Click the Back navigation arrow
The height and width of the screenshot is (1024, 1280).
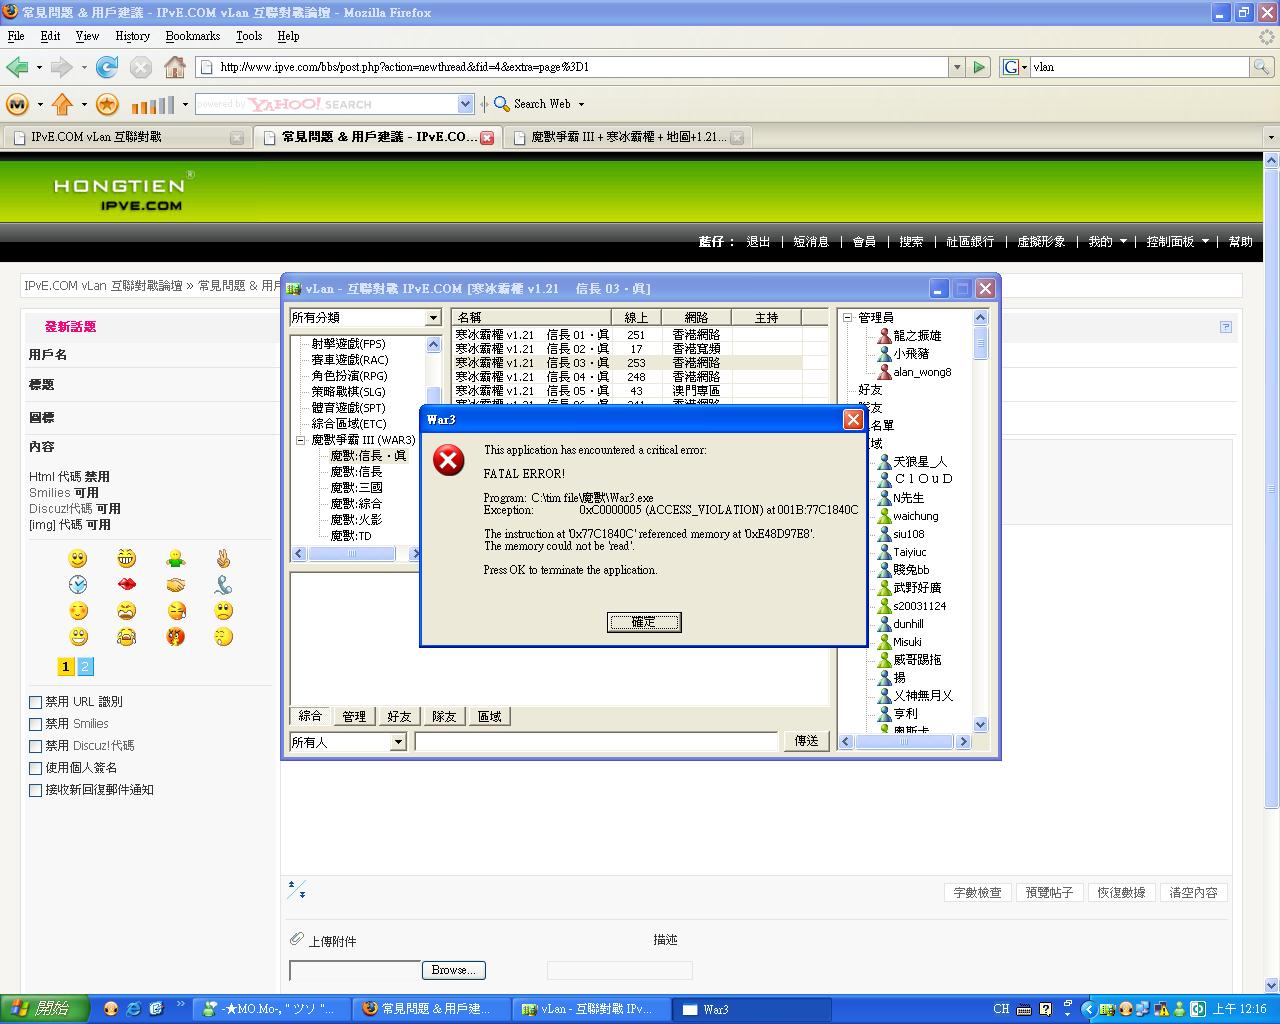pyautogui.click(x=17, y=67)
